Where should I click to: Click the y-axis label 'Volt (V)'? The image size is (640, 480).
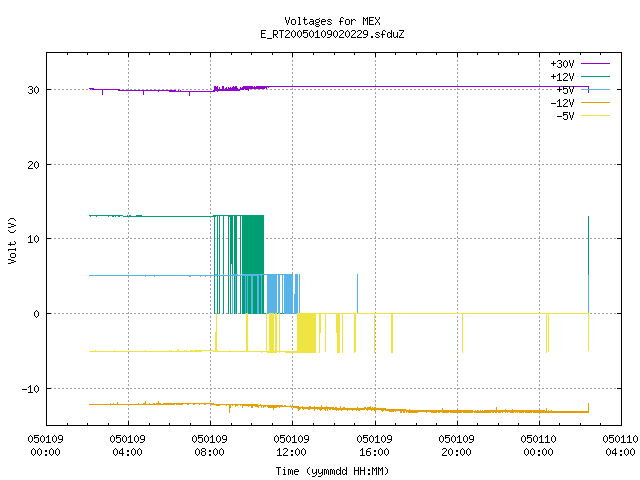pyautogui.click(x=12, y=240)
